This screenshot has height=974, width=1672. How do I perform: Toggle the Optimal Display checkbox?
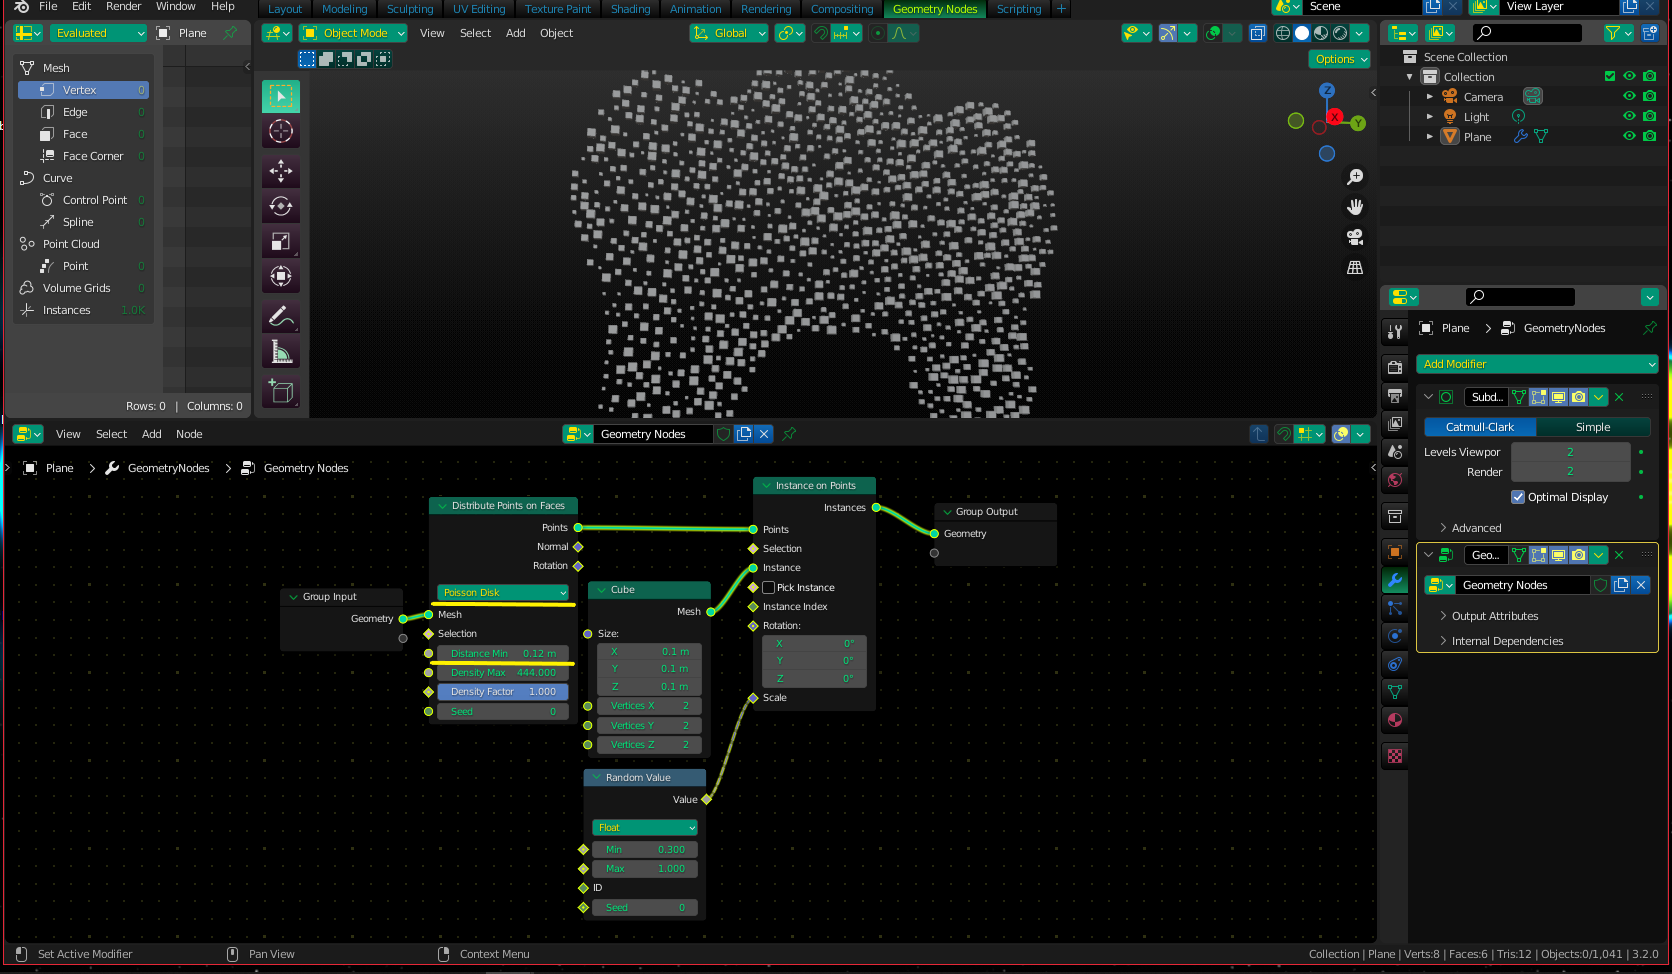click(x=1518, y=497)
